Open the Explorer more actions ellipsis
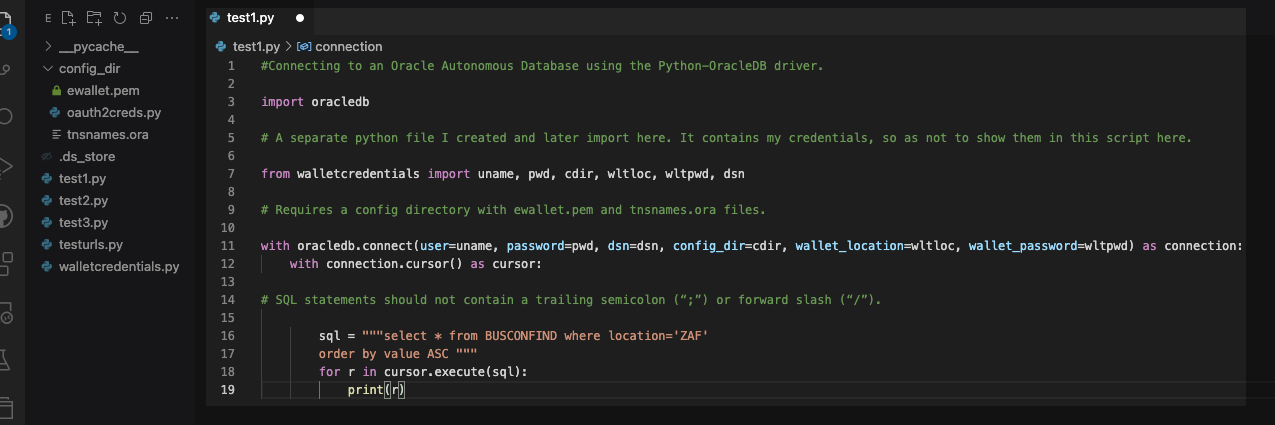 (172, 17)
